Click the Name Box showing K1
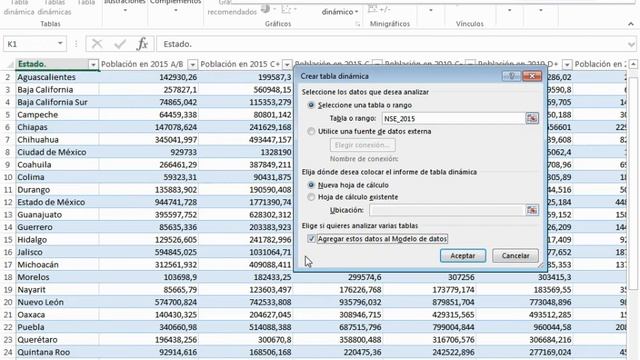 [x=29, y=44]
